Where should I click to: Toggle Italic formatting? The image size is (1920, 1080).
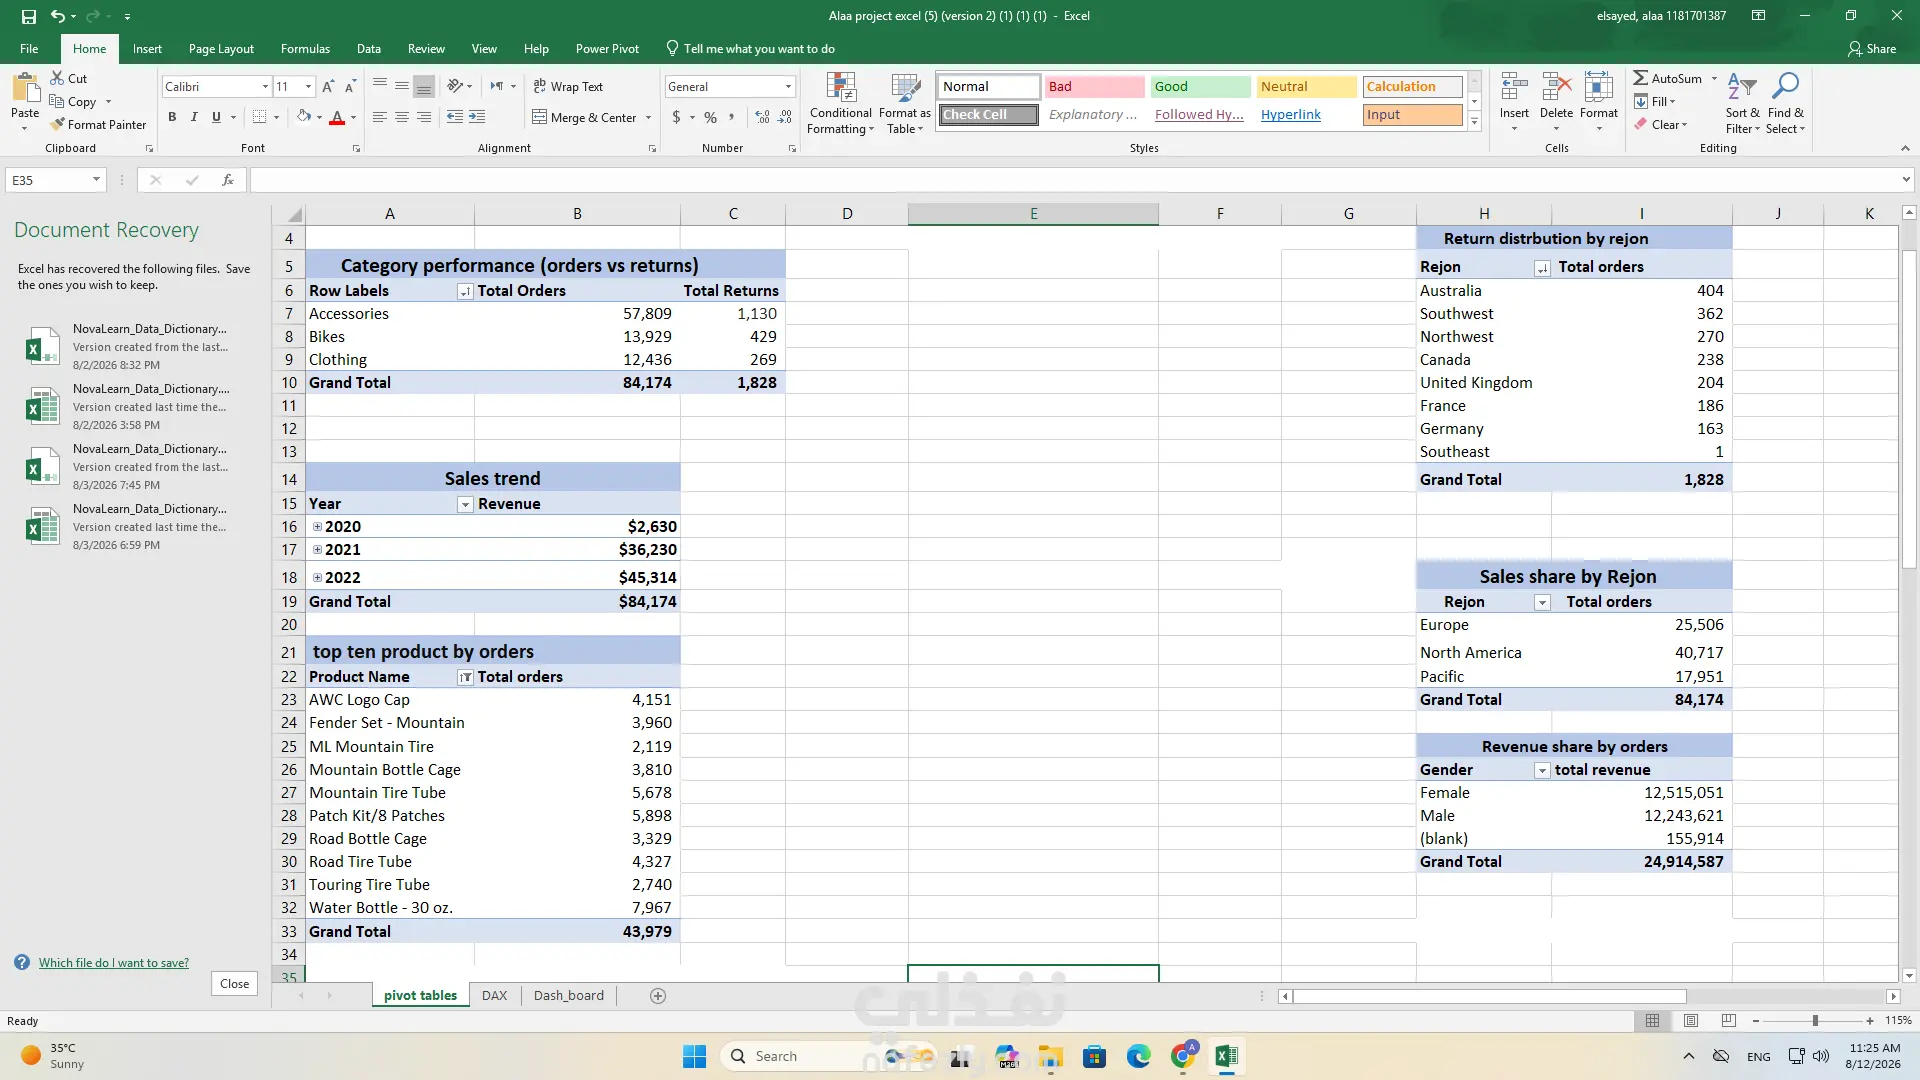click(x=194, y=117)
